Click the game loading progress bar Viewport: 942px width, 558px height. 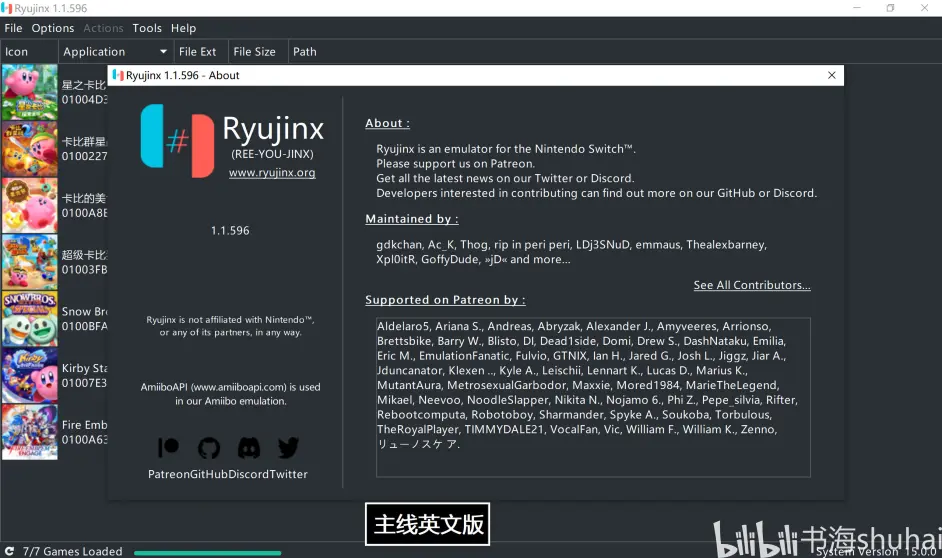point(207,553)
